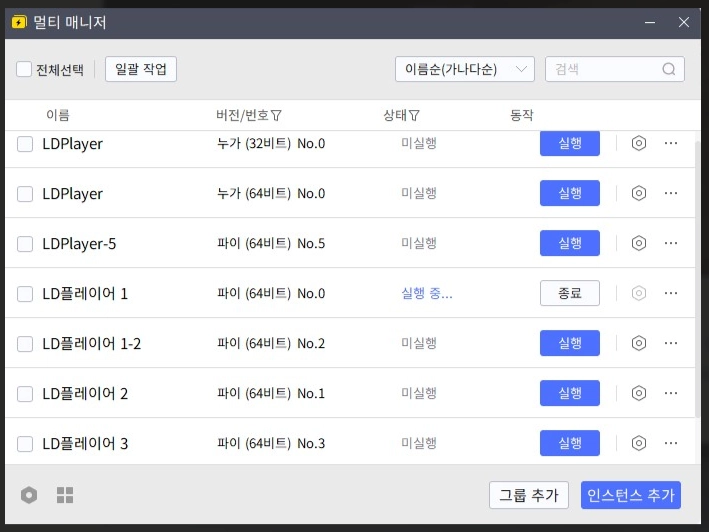Open settings for LDPlayer-5 instance
709x532 pixels.
click(x=639, y=243)
